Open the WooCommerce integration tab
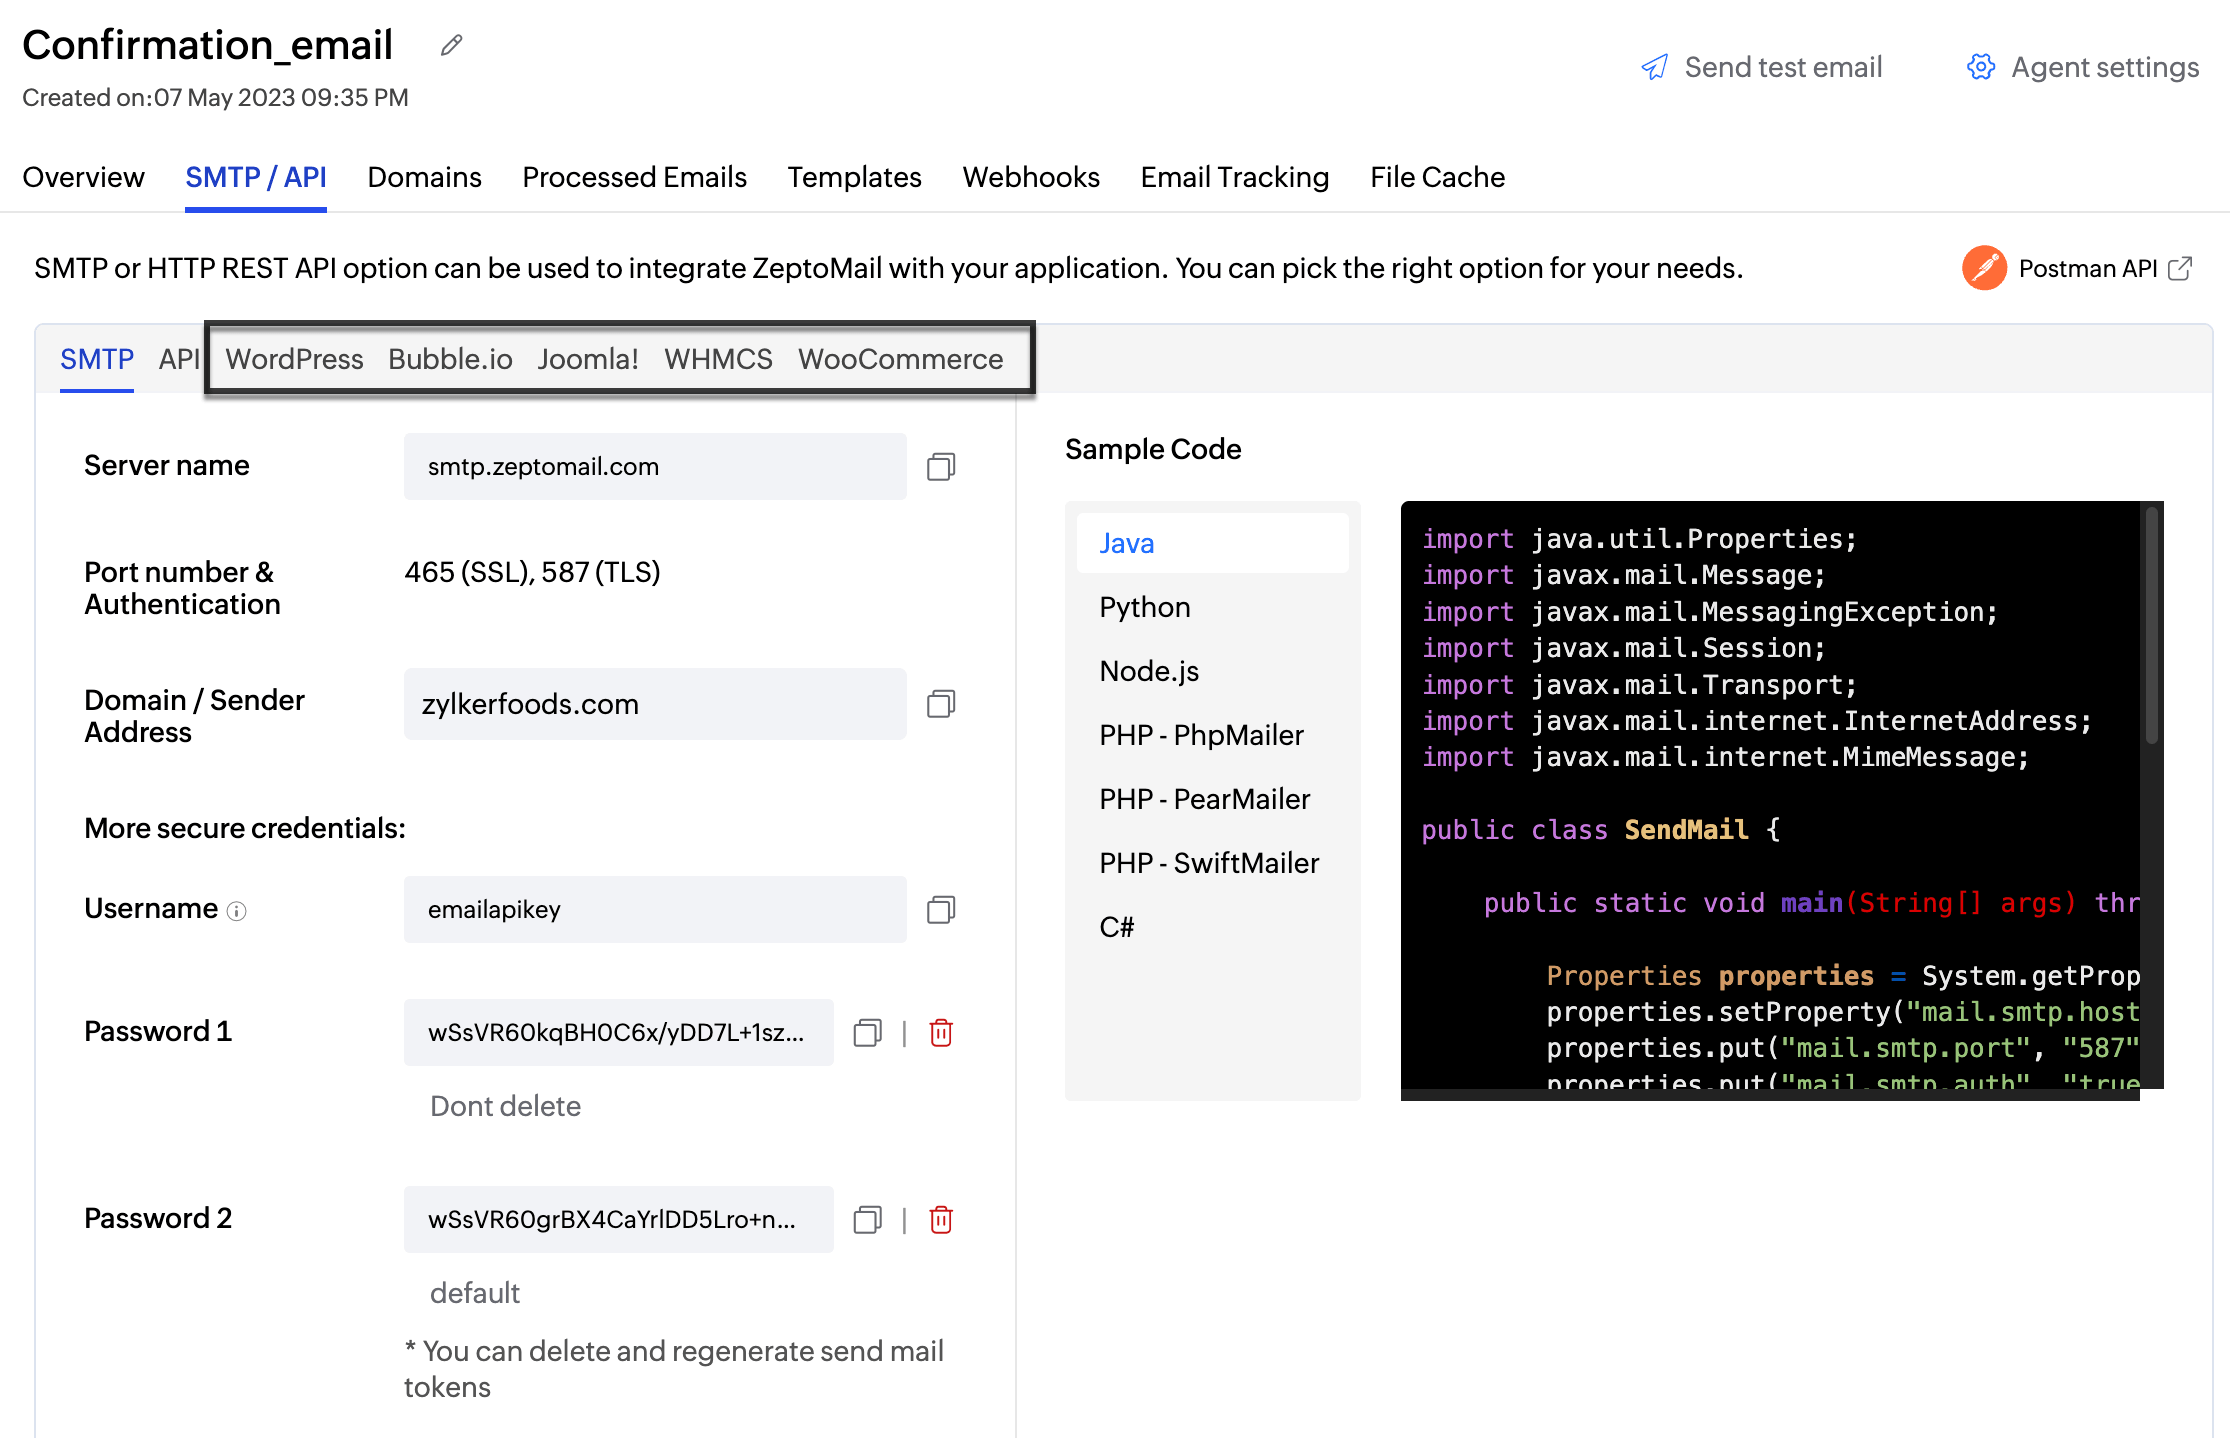Image resolution: width=2230 pixels, height=1438 pixels. coord(901,359)
